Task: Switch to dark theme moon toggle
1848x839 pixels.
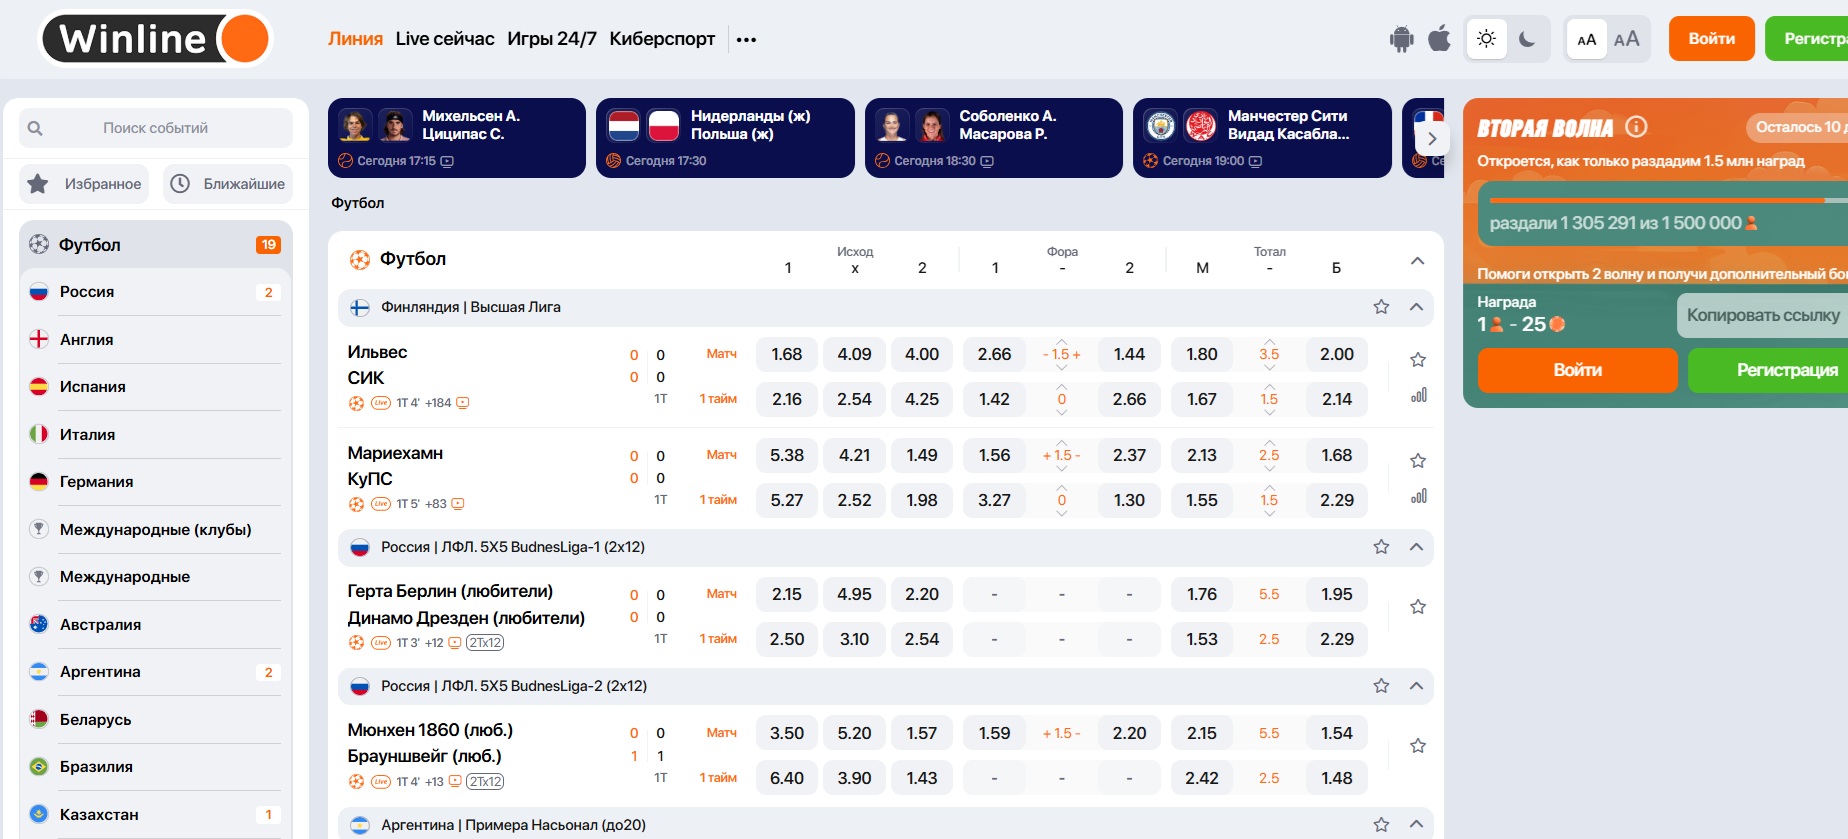Action: tap(1527, 39)
